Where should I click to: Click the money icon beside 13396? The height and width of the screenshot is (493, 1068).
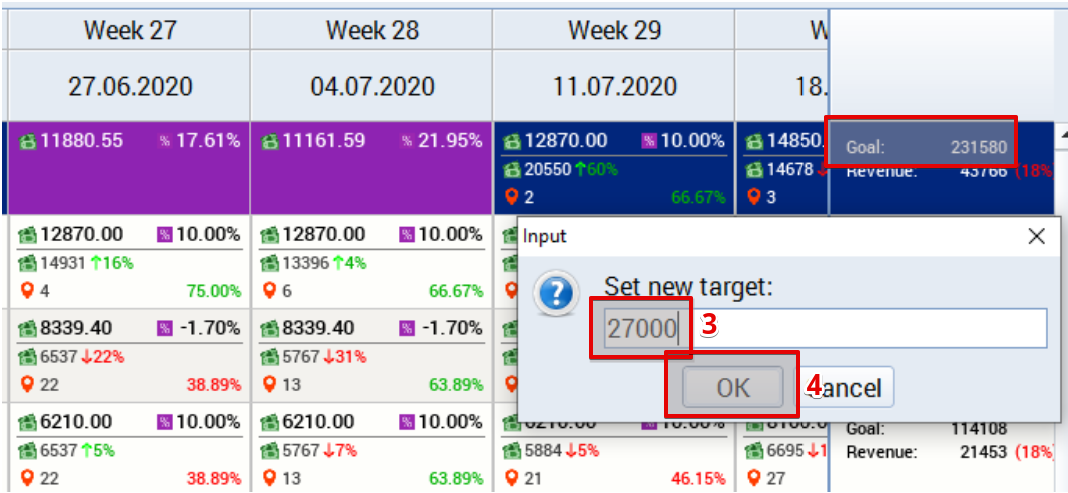pos(270,263)
